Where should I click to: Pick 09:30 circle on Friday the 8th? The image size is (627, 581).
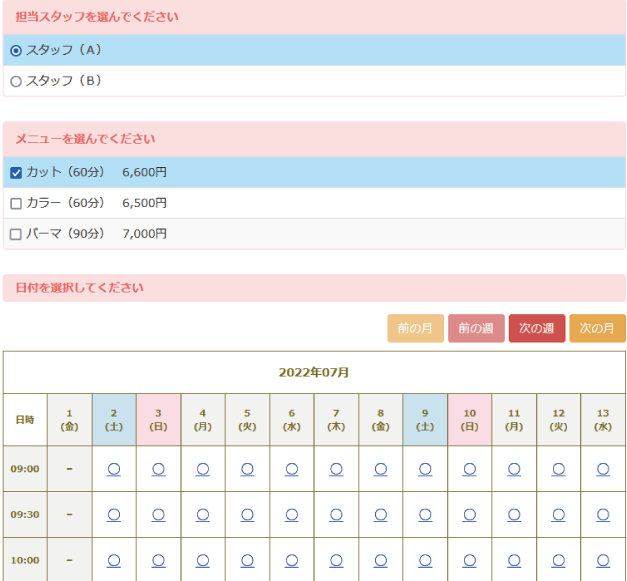point(380,514)
